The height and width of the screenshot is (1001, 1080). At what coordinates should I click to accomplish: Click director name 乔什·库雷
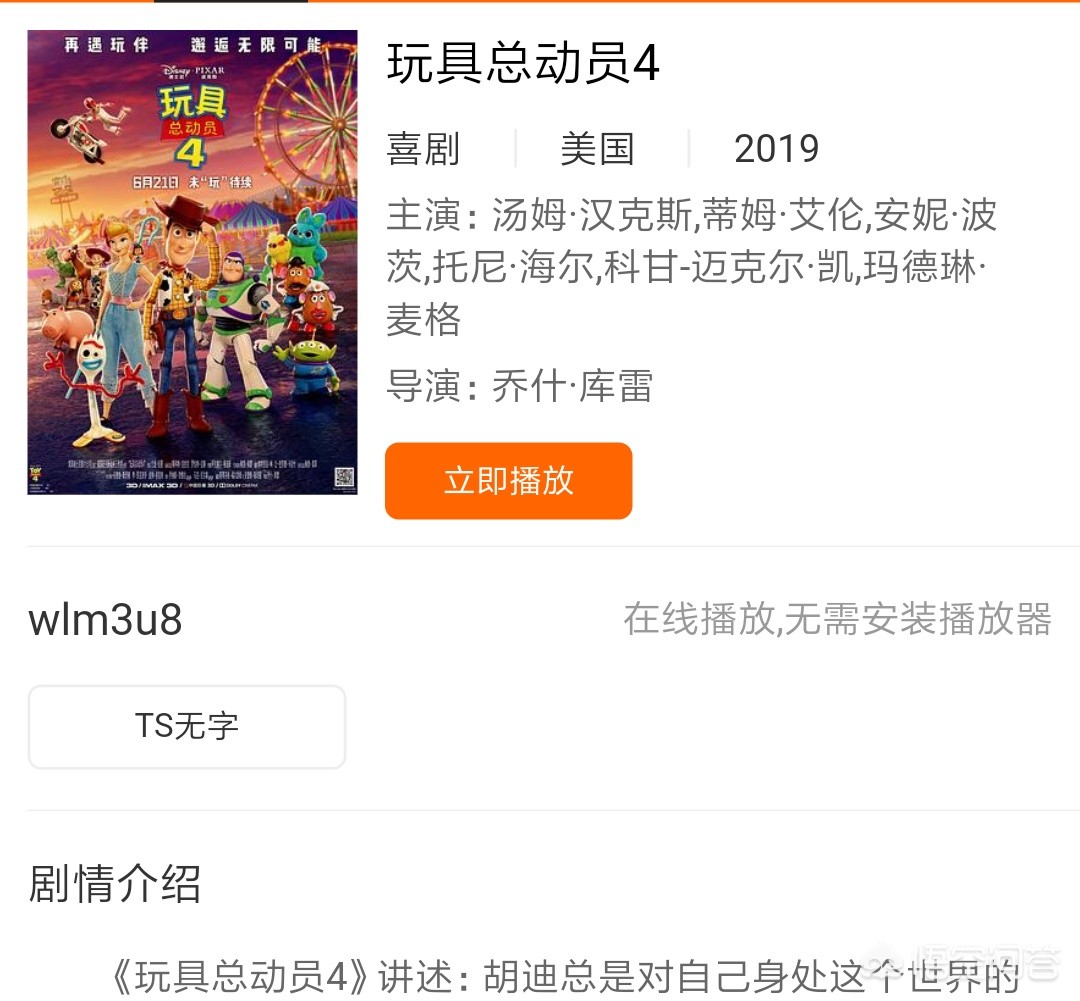coord(572,386)
